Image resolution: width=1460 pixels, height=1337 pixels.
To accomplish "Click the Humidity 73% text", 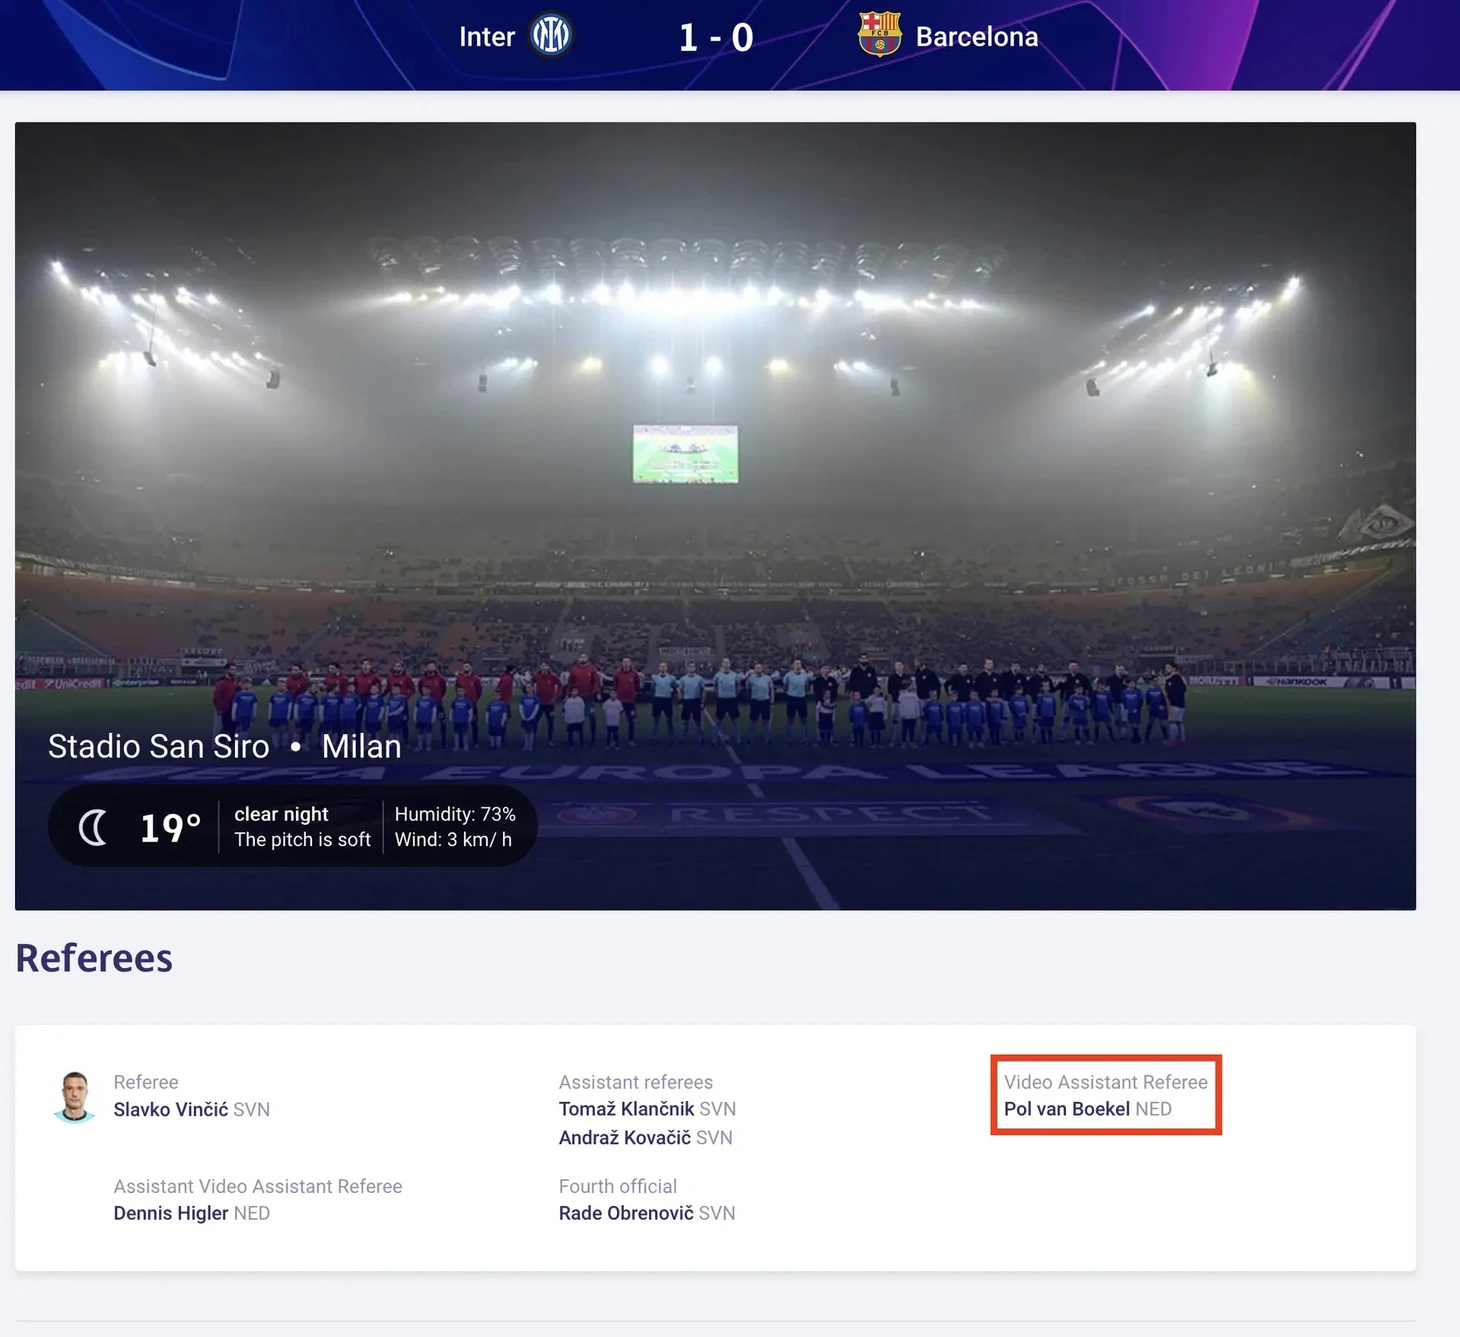I will (x=455, y=814).
